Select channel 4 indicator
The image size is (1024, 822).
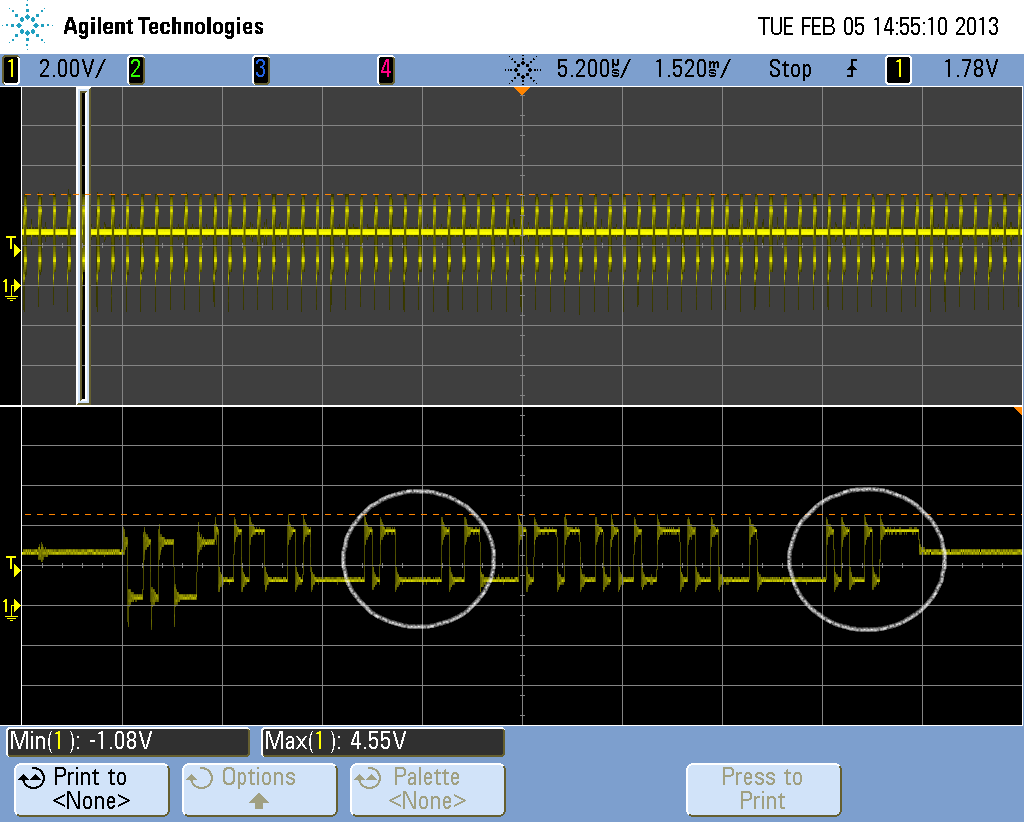click(386, 70)
